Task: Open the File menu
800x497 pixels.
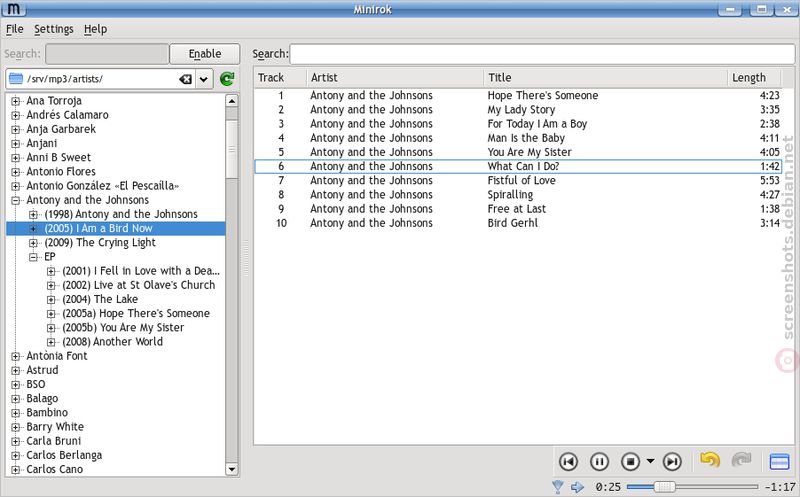Action: [14, 29]
